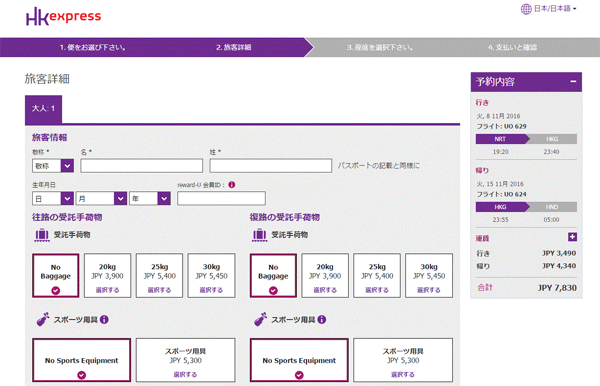Click the outbound baggage suitcase icon
The height and width of the screenshot is (386, 600).
coord(42,235)
